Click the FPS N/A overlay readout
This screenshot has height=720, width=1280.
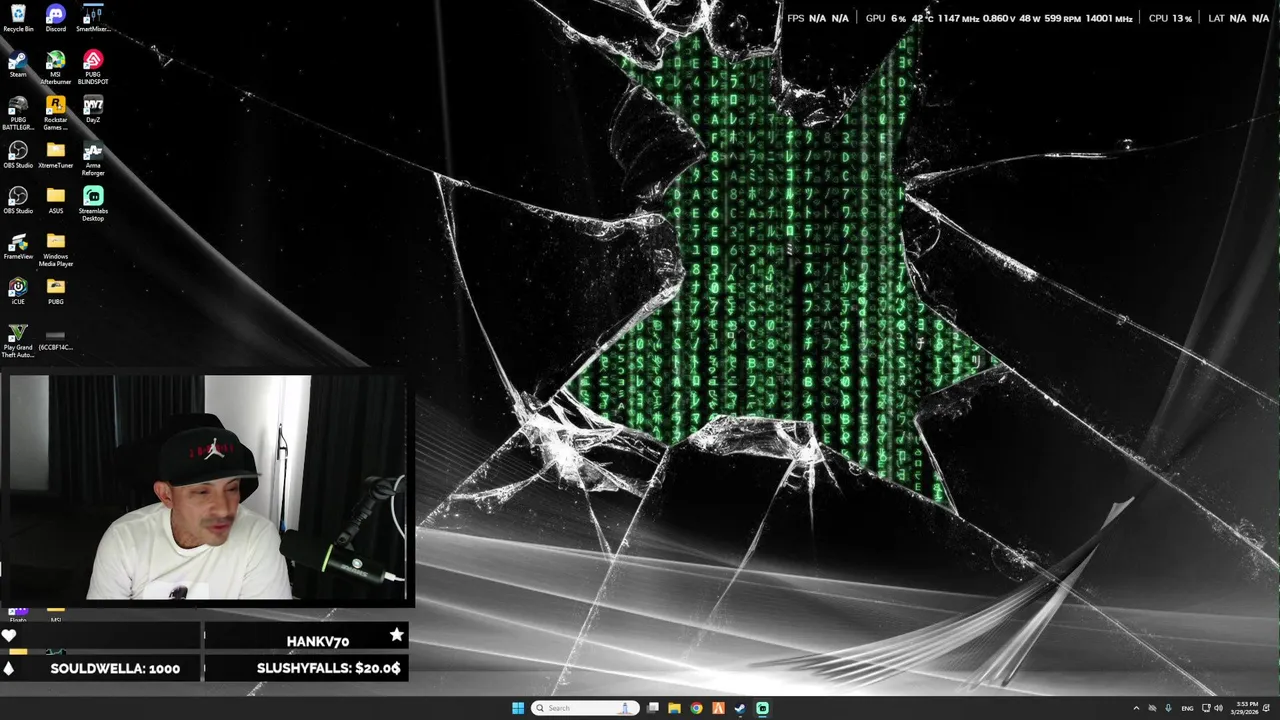[x=818, y=18]
